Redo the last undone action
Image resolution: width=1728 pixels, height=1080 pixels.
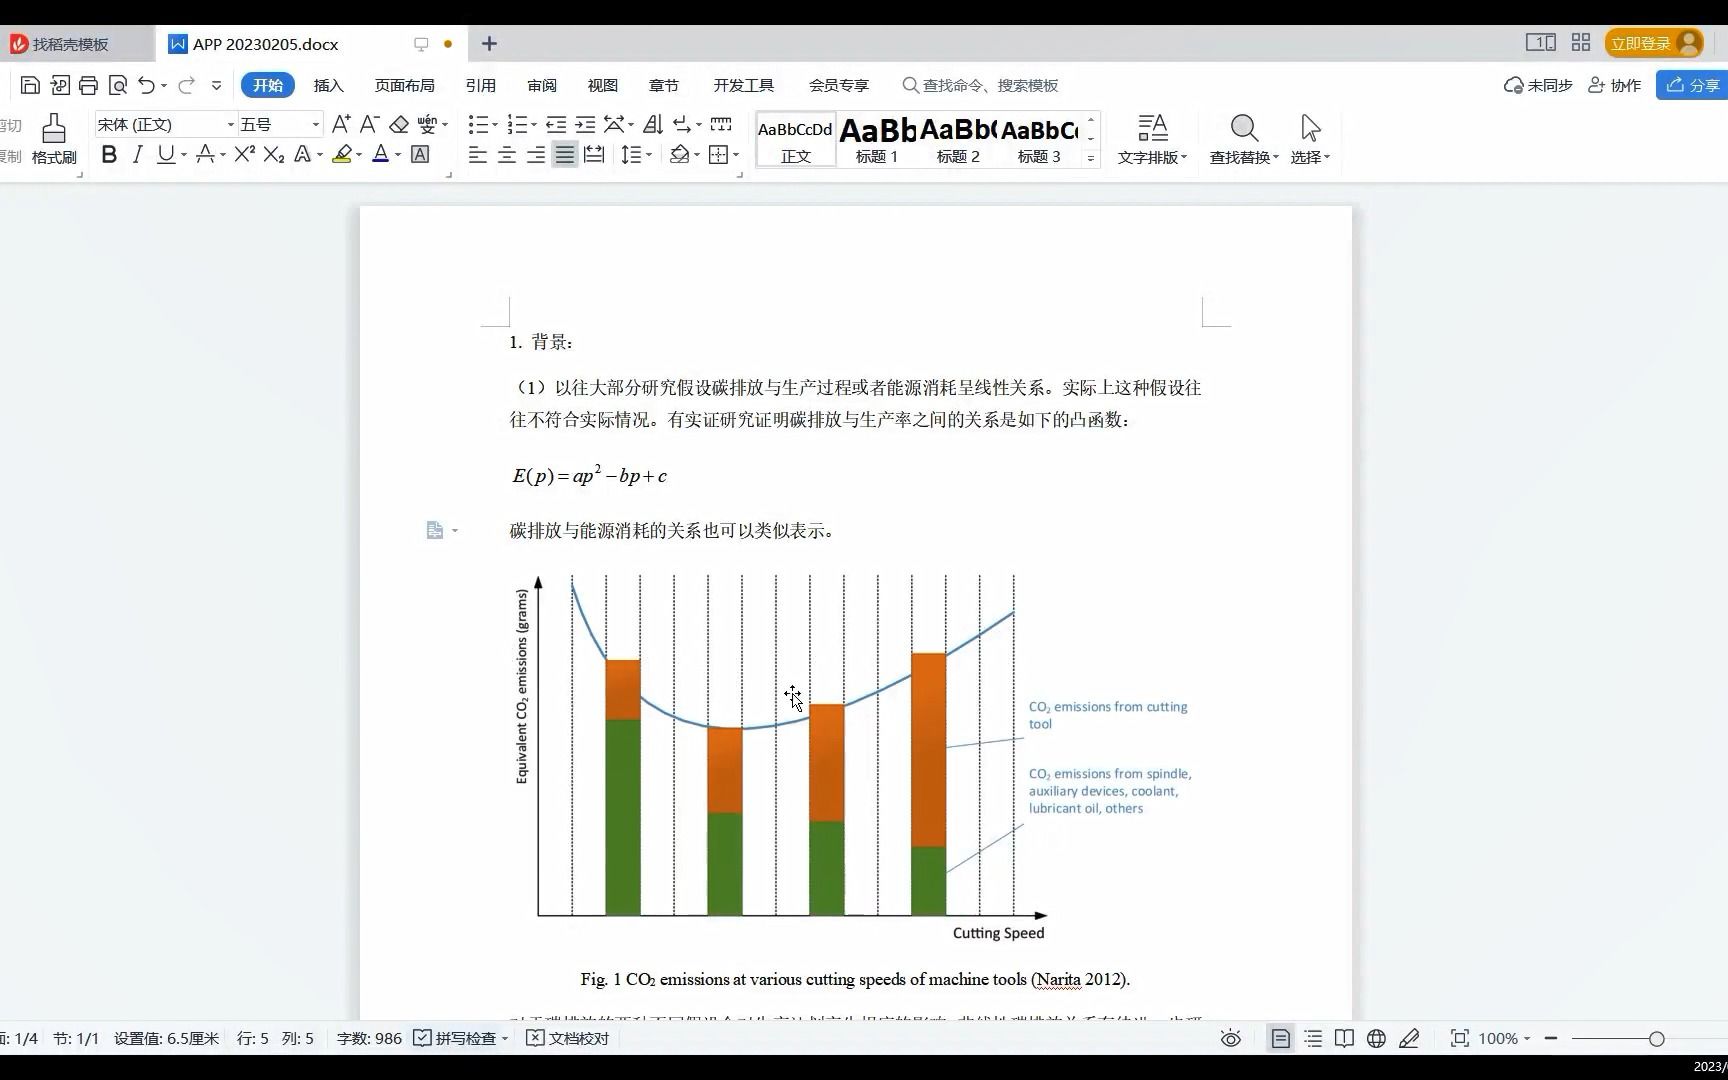click(186, 85)
